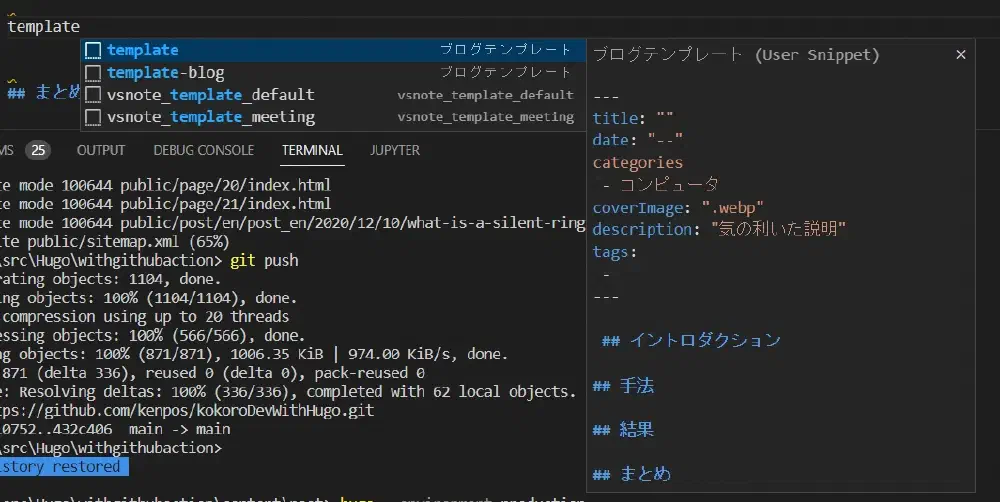This screenshot has width=1000, height=502.
Task: Choose the vsnote_template_default suggestion
Action: click(x=333, y=94)
